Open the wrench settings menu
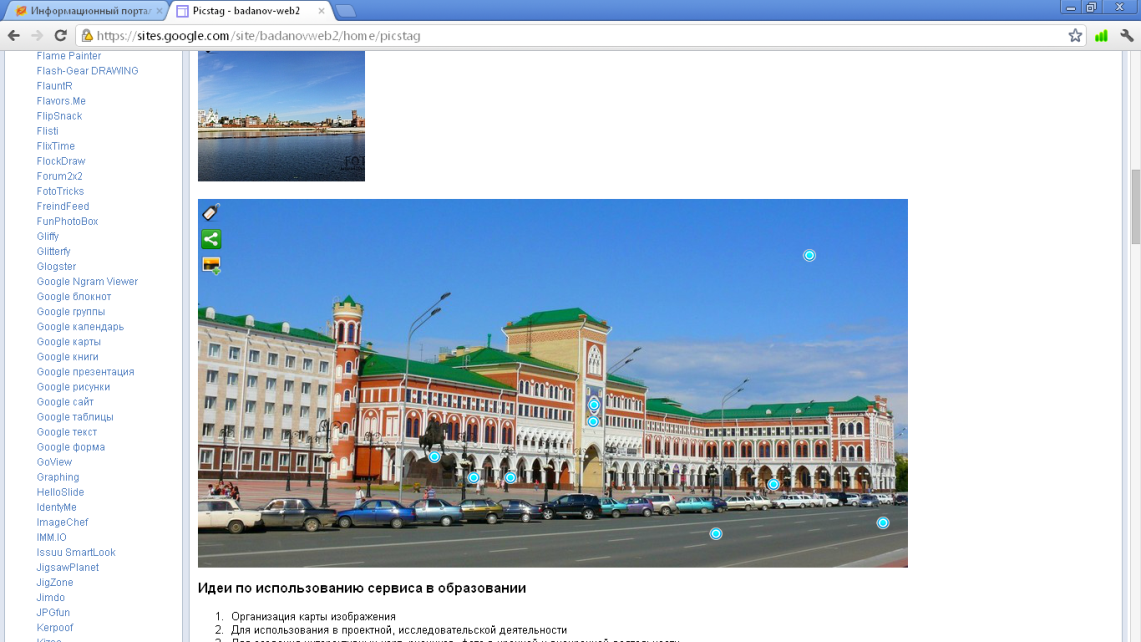This screenshot has width=1141, height=642. tap(1126, 36)
